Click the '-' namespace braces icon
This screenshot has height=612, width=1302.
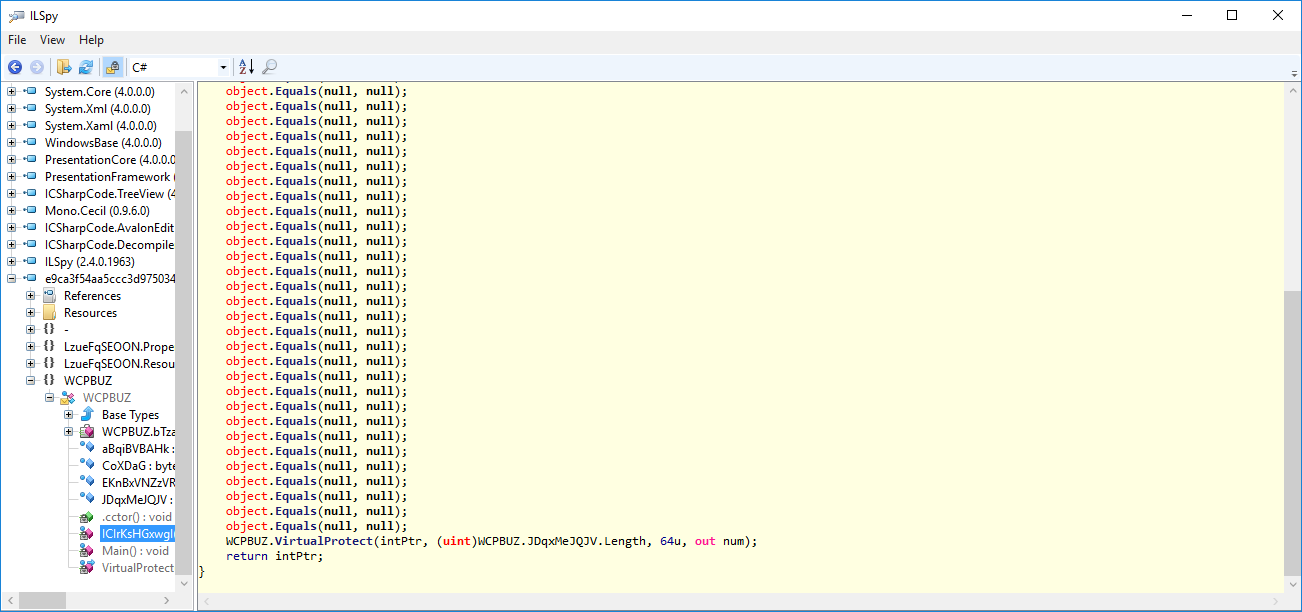pos(49,330)
